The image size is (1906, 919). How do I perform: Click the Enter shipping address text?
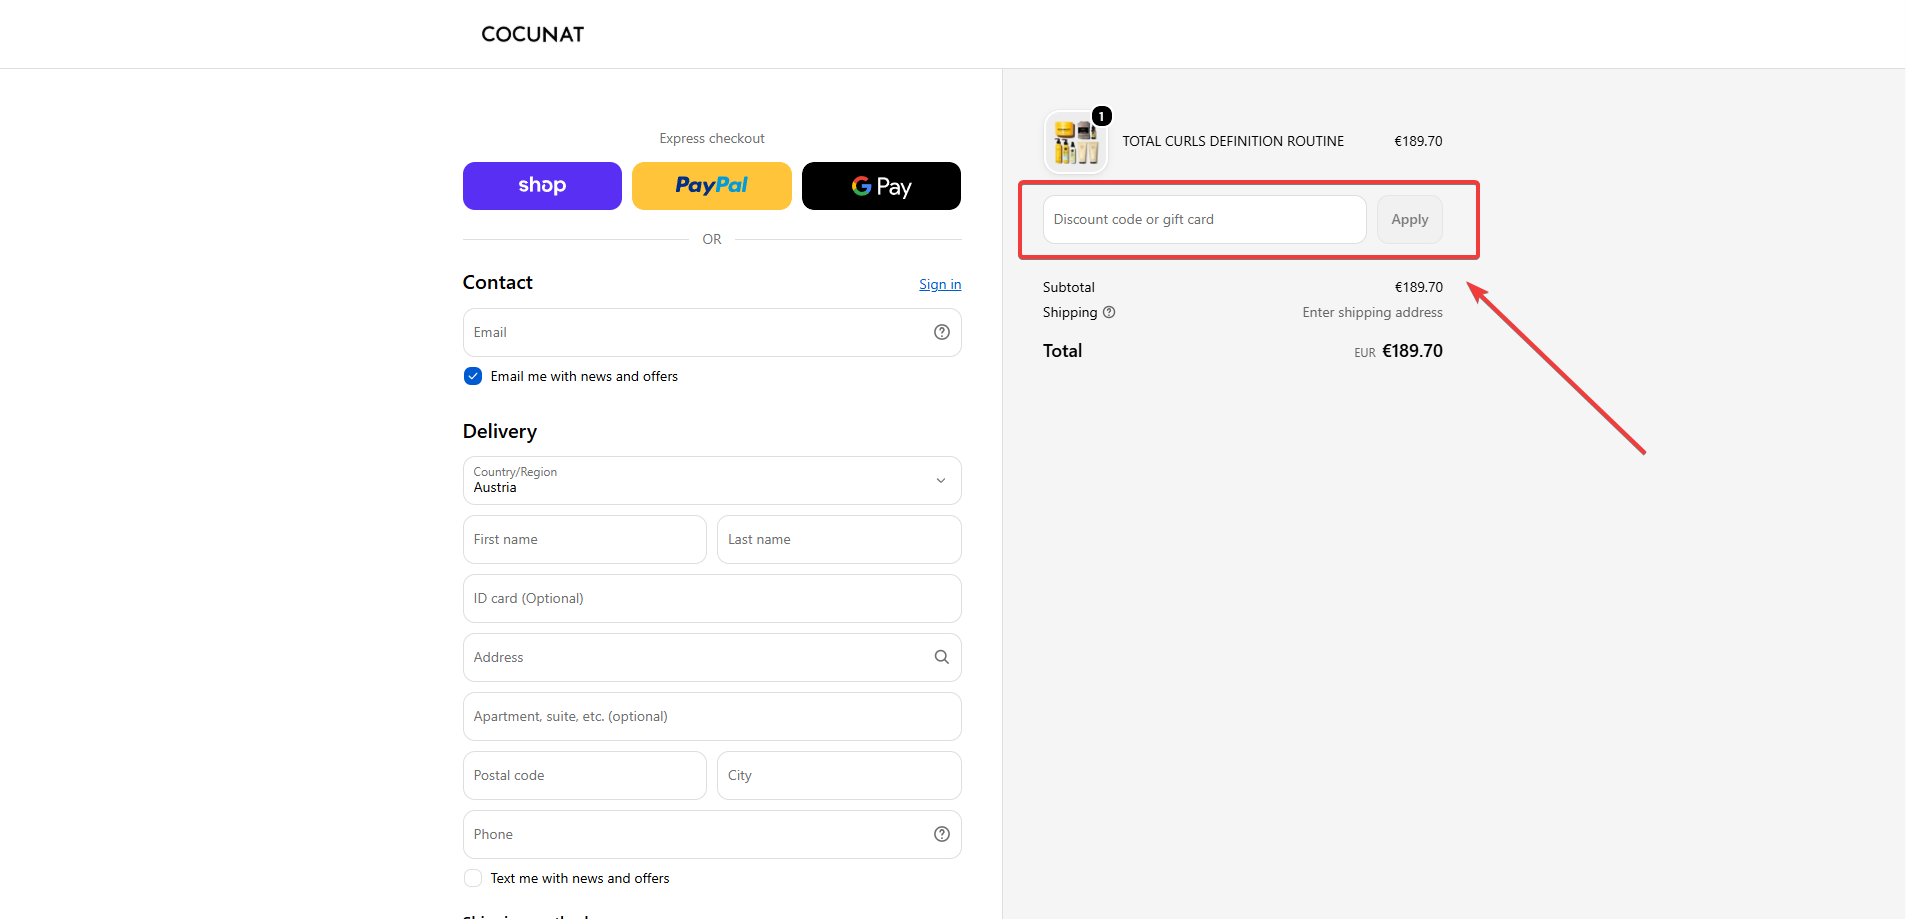coord(1372,312)
